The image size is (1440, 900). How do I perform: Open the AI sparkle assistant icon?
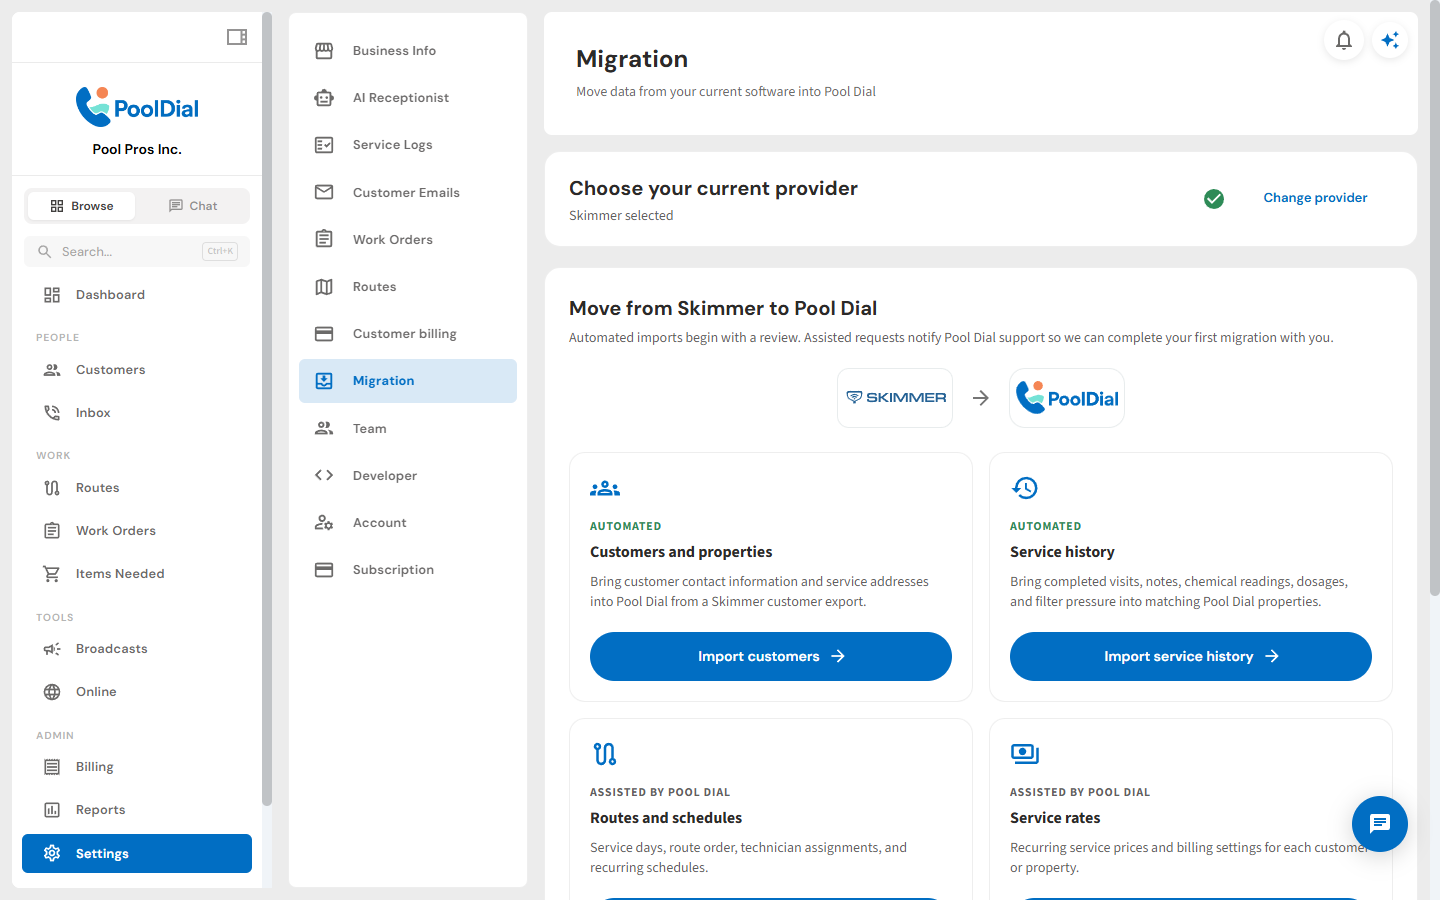pos(1390,40)
